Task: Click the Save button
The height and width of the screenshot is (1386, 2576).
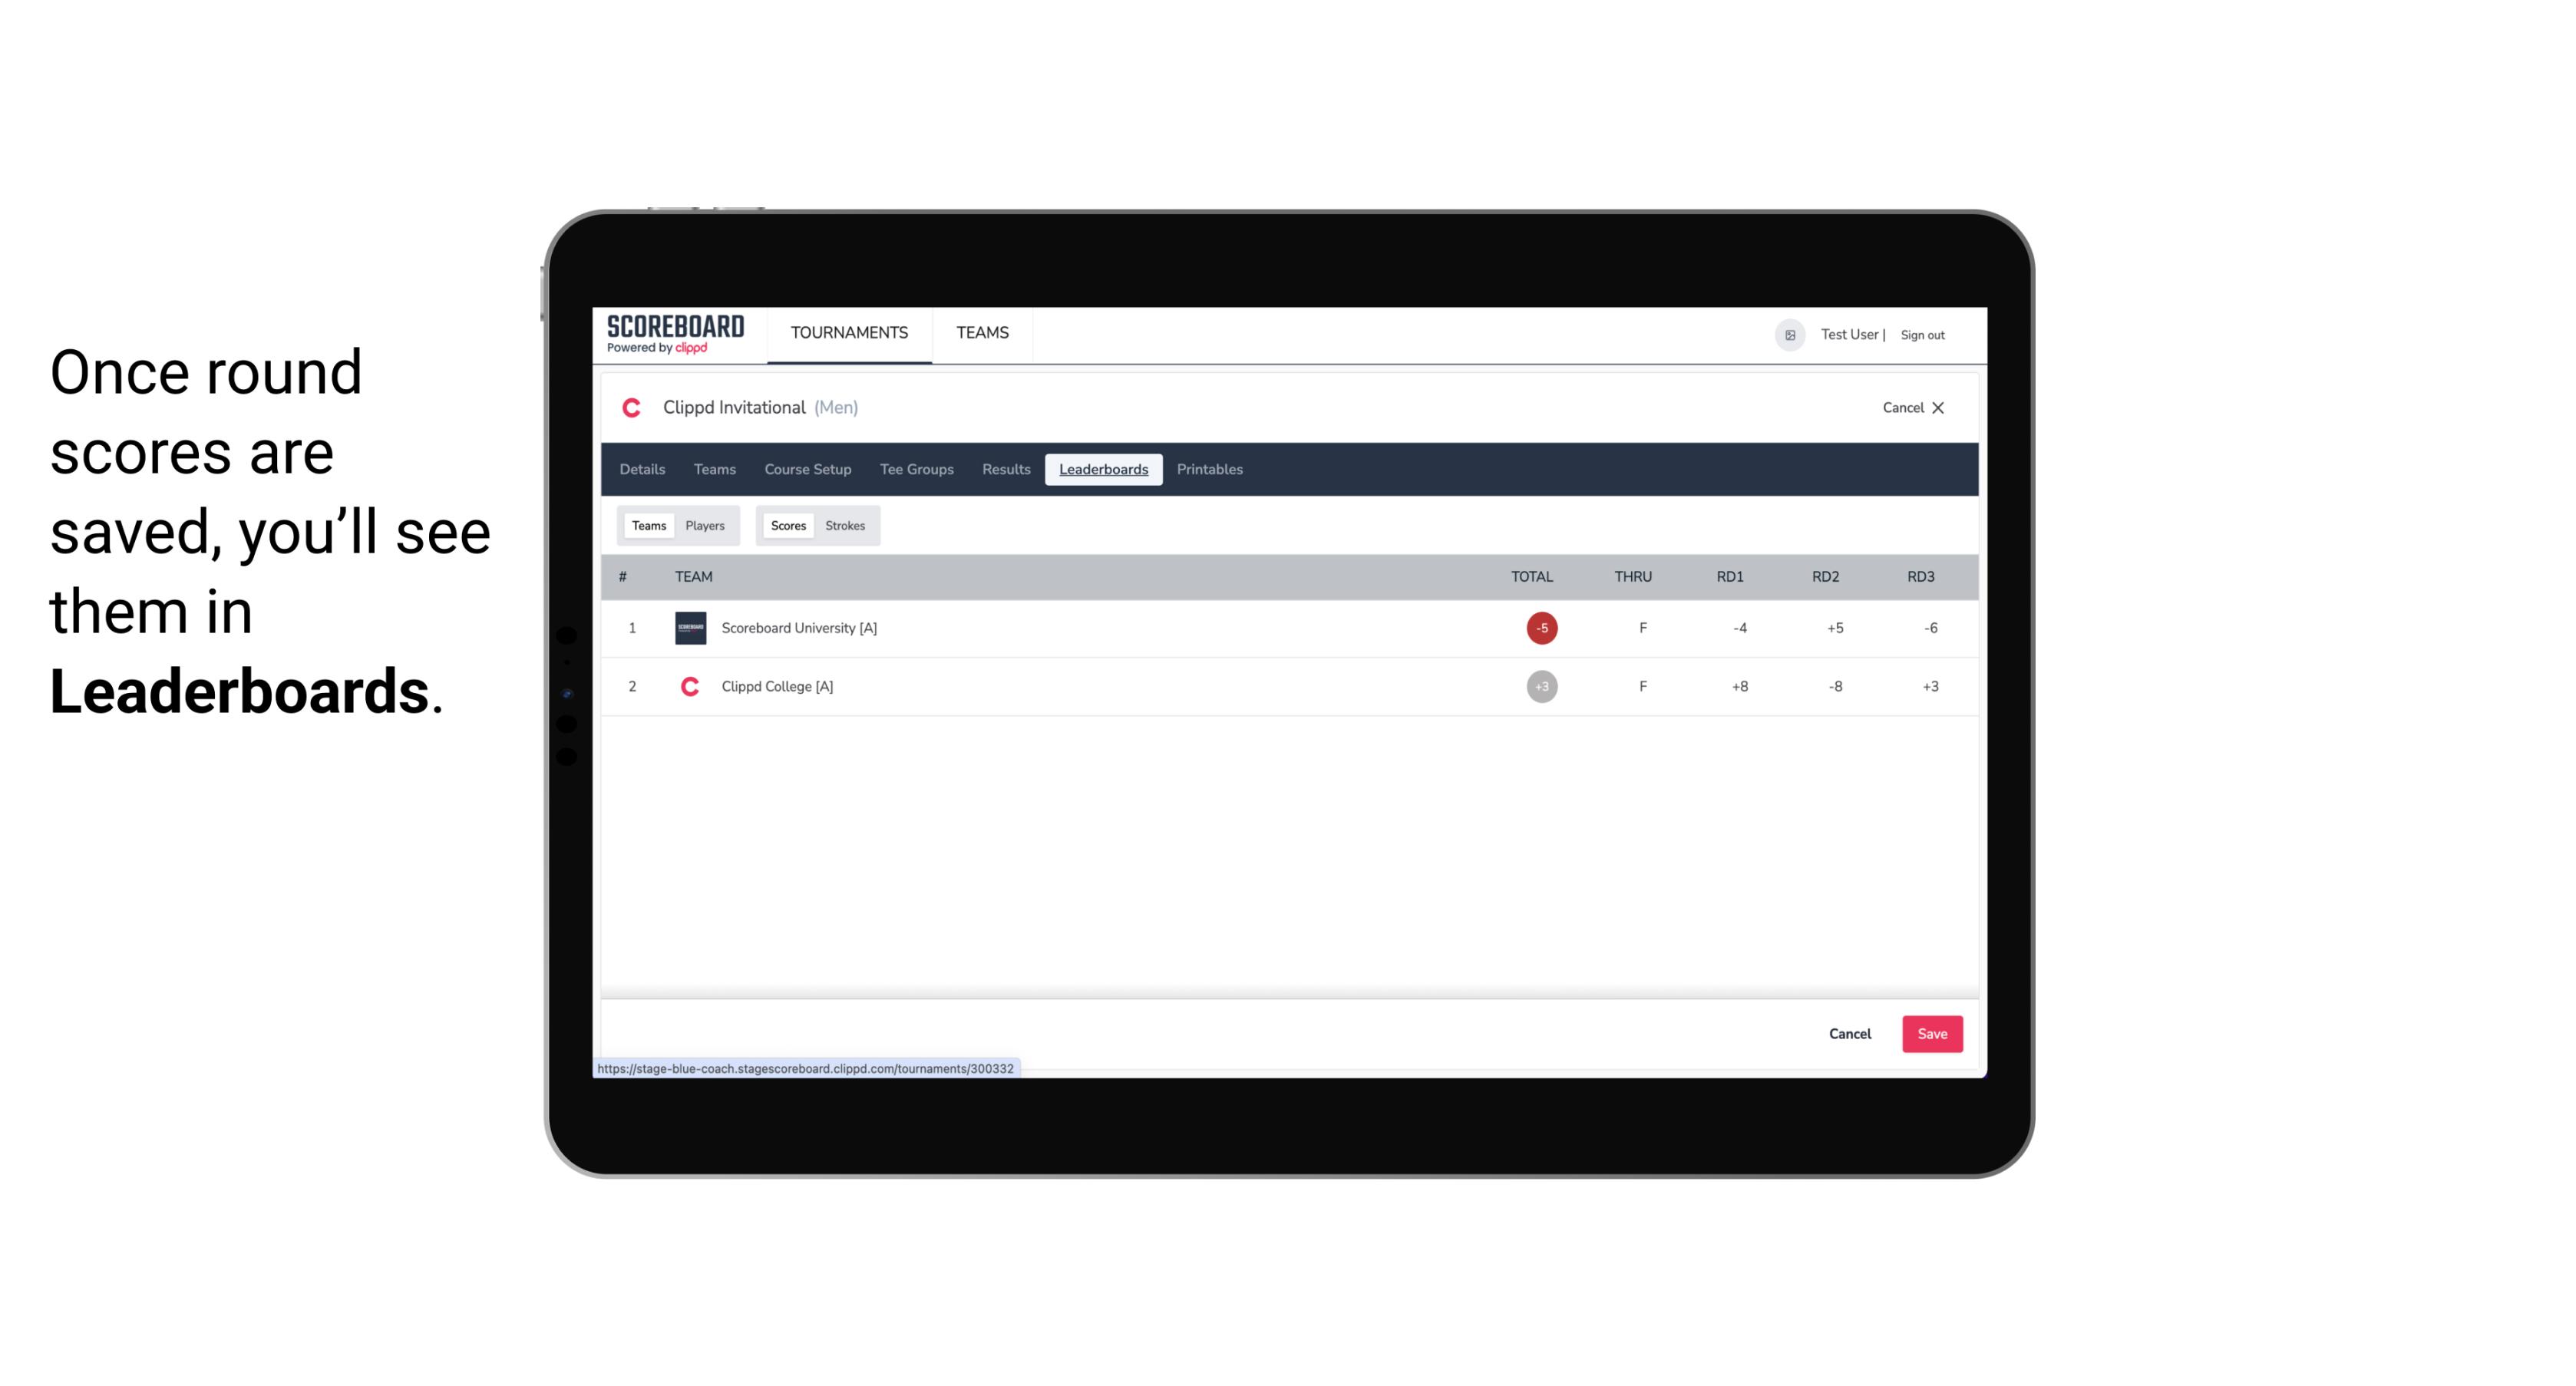Action: click(1930, 1033)
